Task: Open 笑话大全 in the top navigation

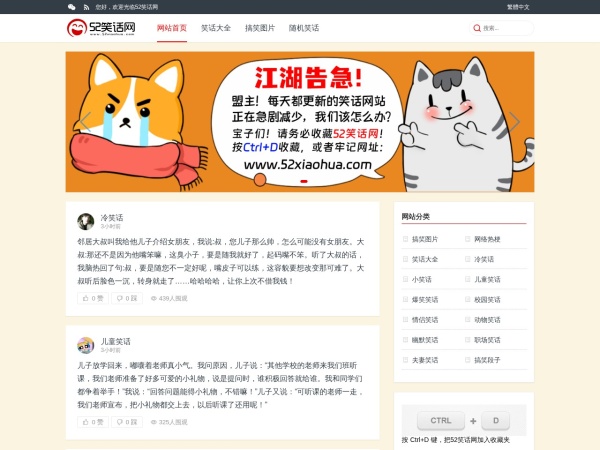Action: (216, 28)
